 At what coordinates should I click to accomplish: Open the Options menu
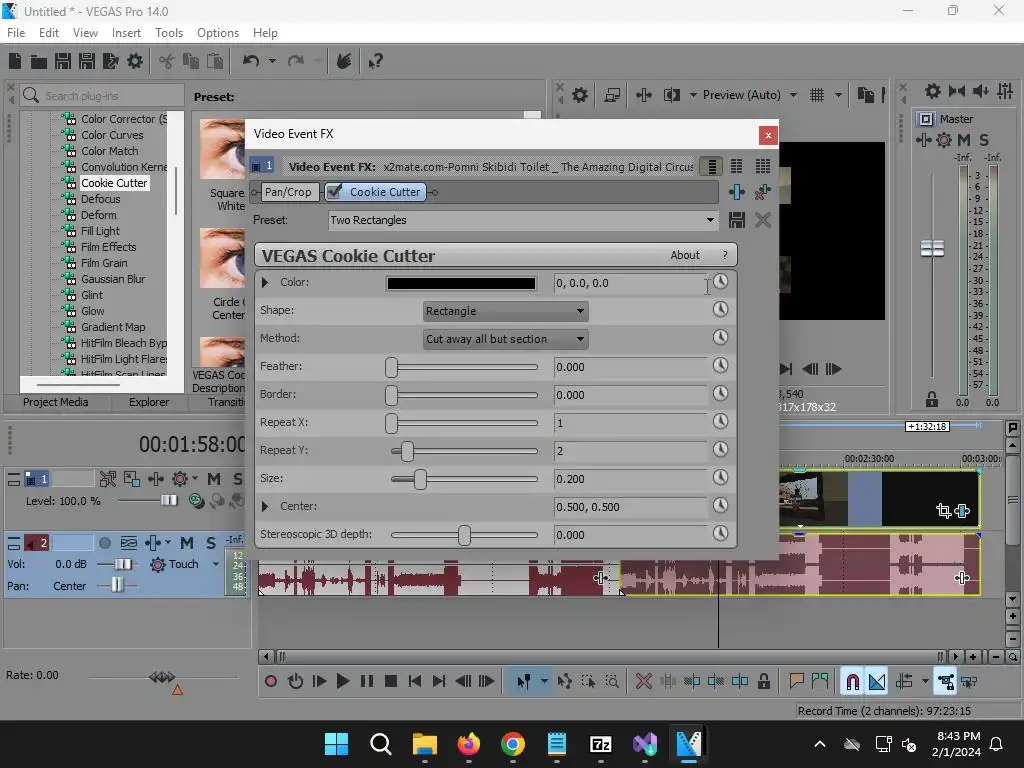(217, 33)
